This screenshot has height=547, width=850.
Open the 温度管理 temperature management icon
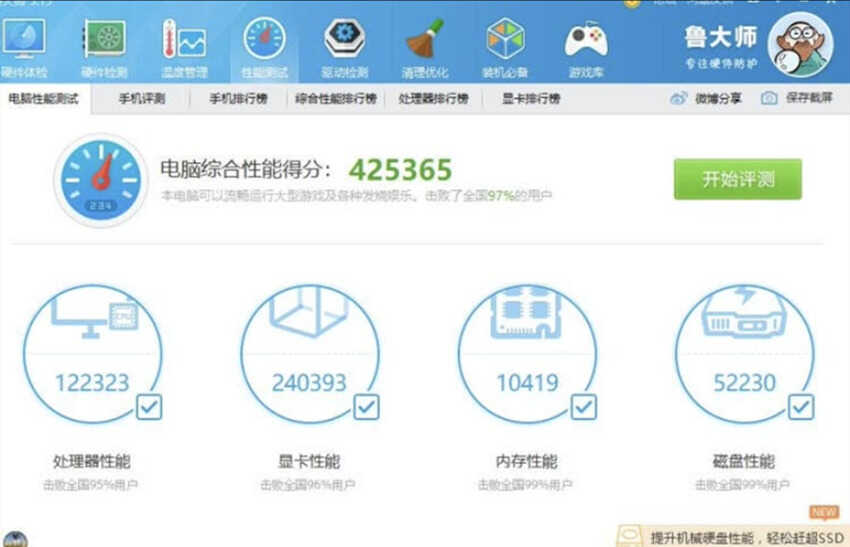(x=184, y=39)
